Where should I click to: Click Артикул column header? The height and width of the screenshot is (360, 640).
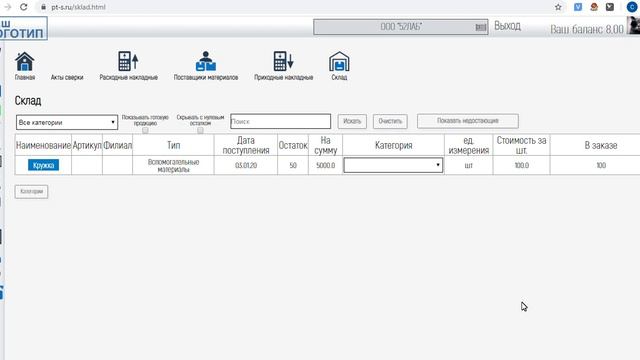click(87, 145)
